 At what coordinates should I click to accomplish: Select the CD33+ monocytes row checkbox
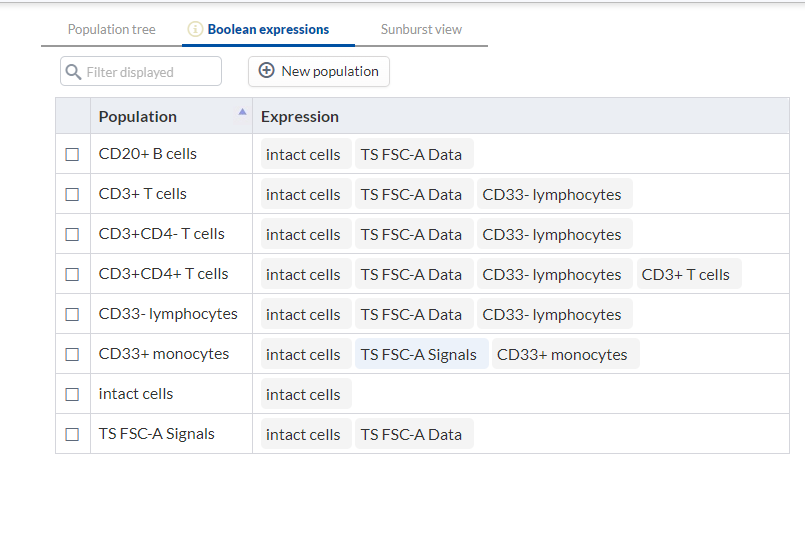point(72,355)
